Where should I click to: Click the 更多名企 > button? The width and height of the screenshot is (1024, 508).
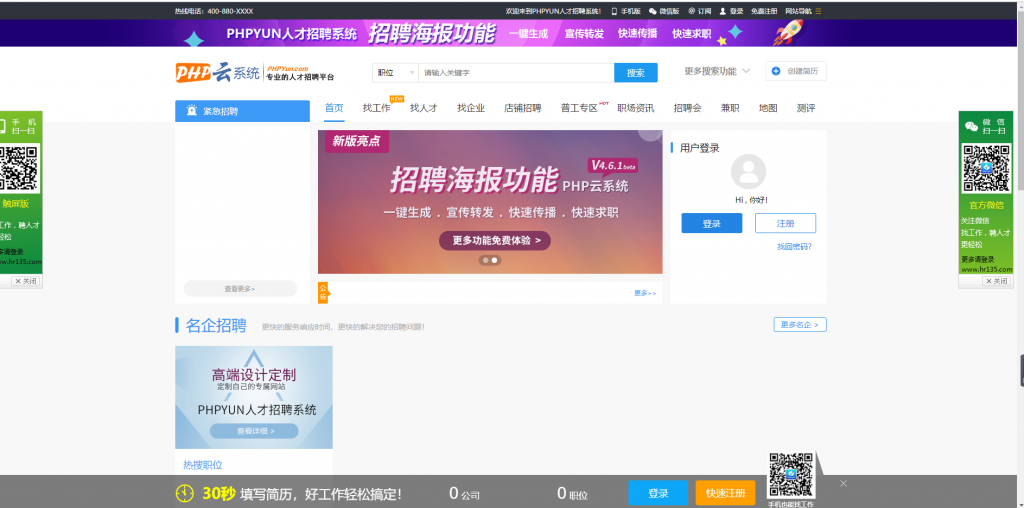(800, 325)
